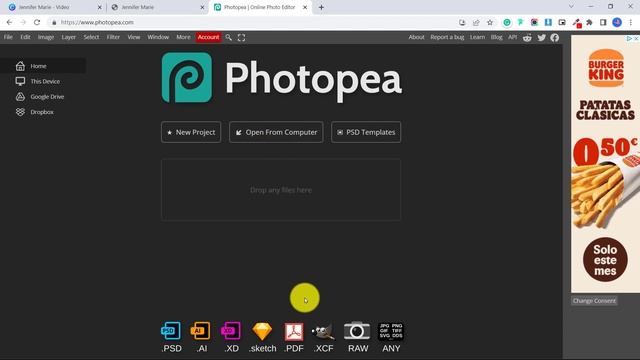
Task: Close the Burger King ad
Action: coord(636,38)
